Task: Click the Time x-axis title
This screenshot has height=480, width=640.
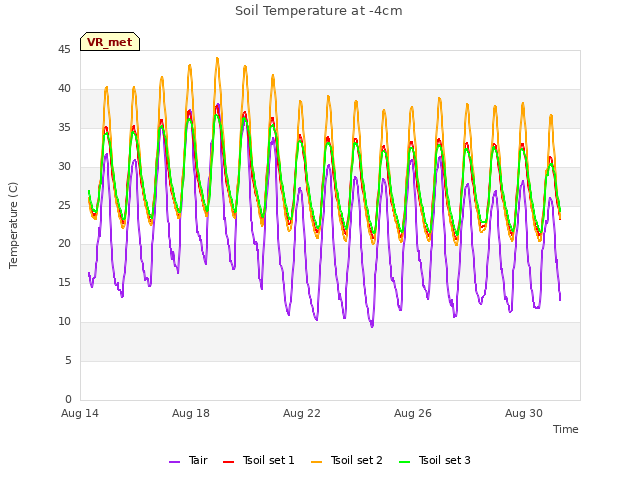Action: [x=566, y=429]
